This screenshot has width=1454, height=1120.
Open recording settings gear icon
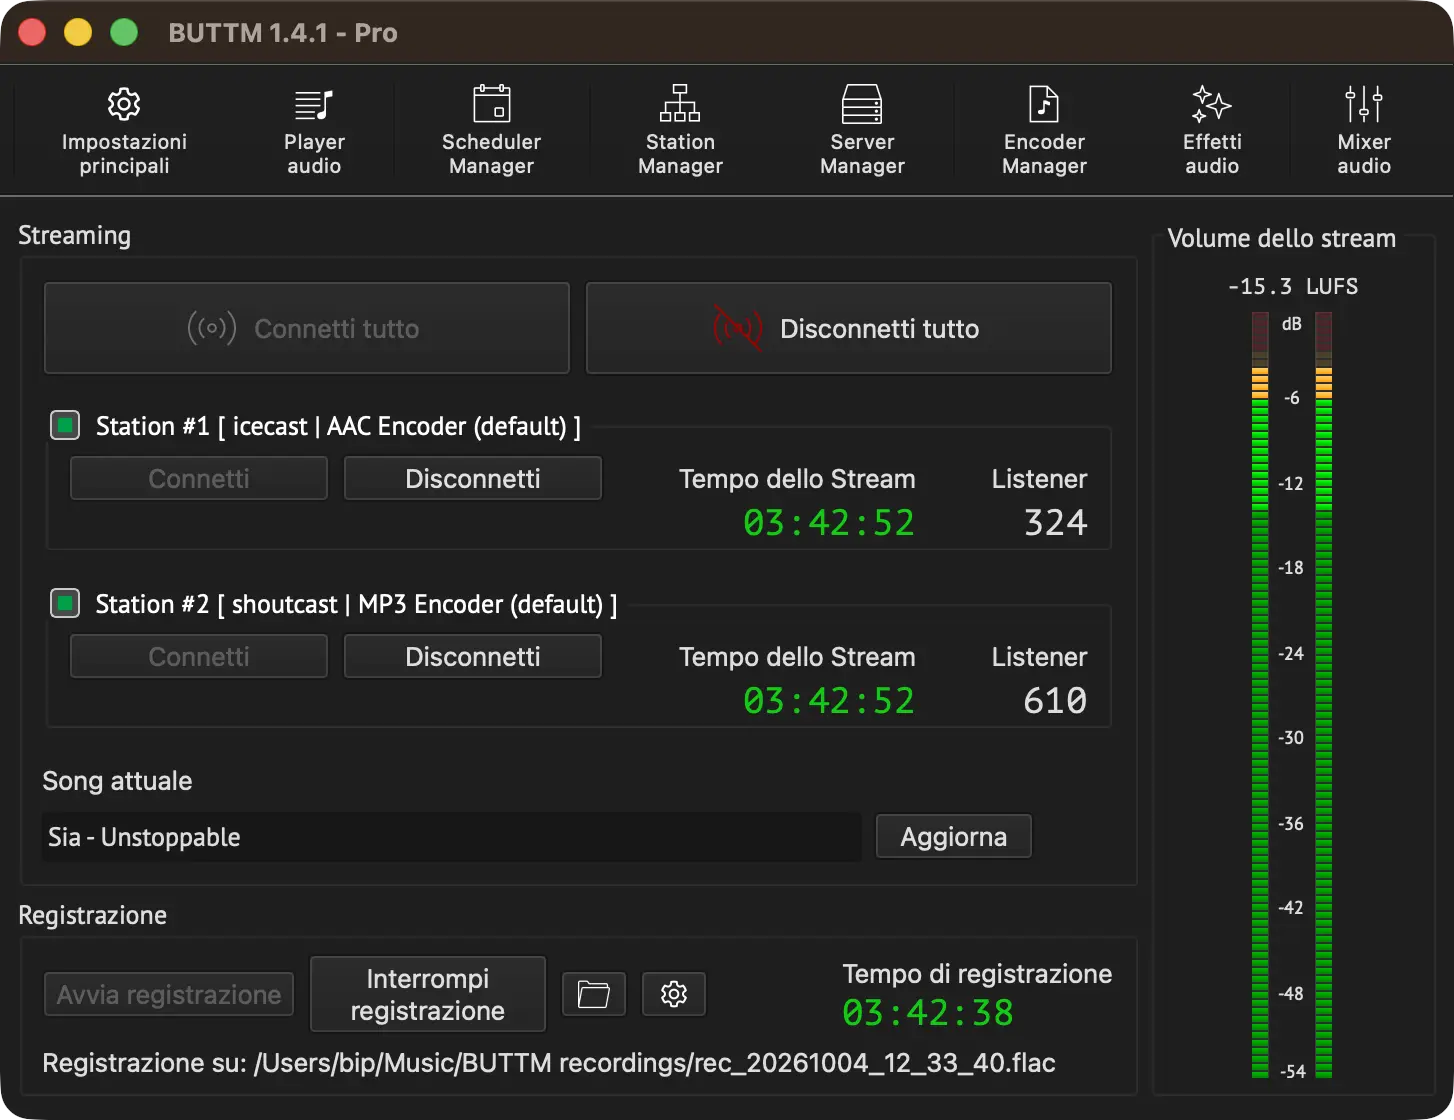point(674,994)
